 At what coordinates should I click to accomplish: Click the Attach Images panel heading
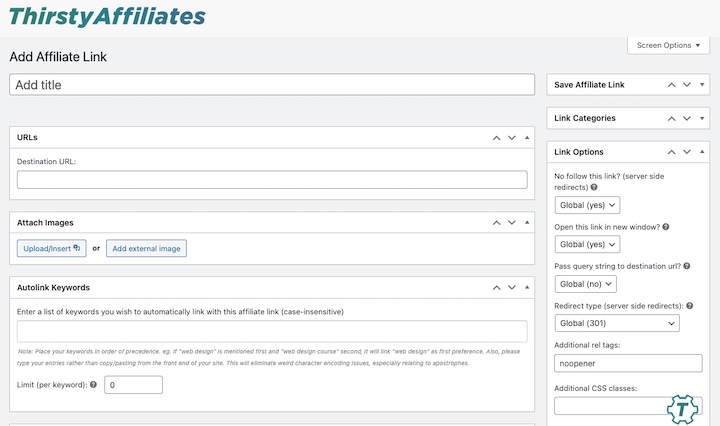click(45, 223)
